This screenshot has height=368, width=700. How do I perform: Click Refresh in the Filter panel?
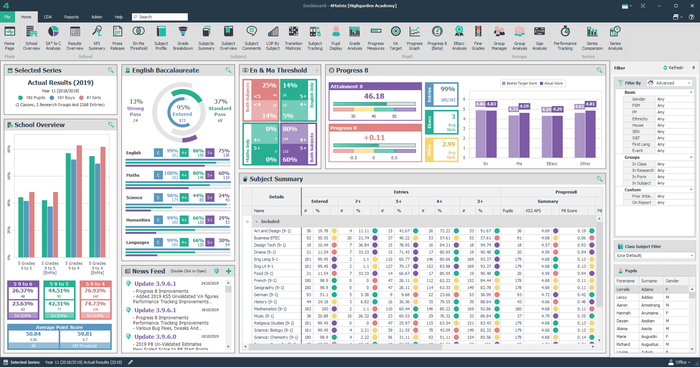pos(673,68)
